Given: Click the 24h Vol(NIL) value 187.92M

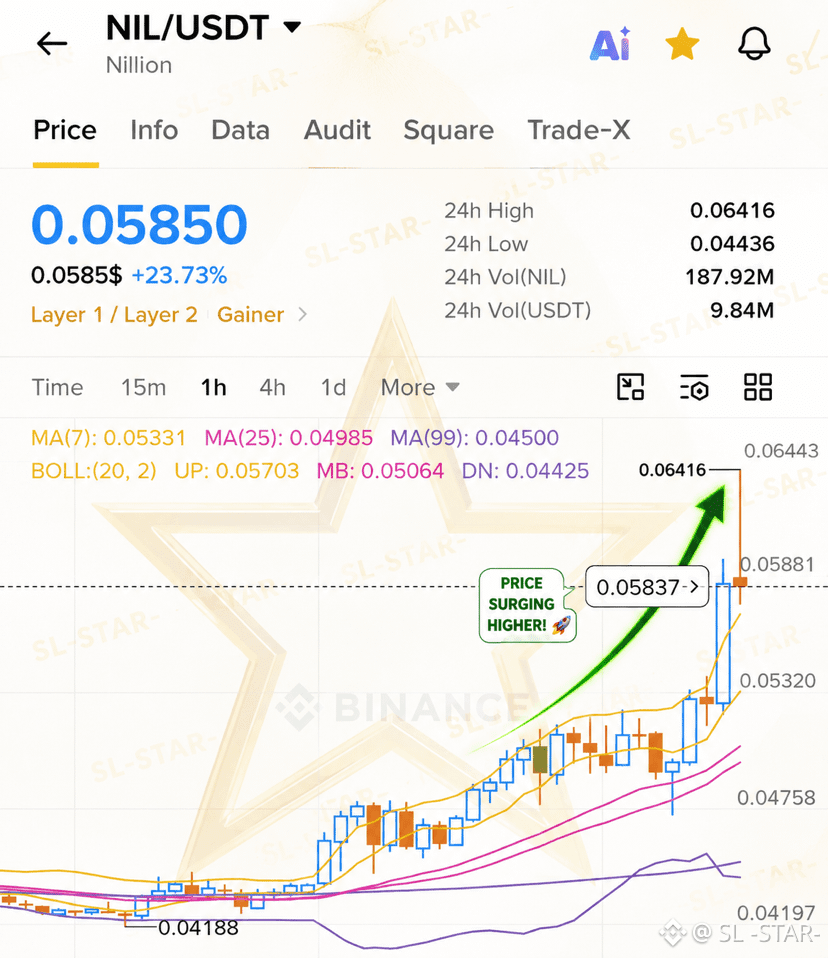Looking at the screenshot, I should [x=730, y=277].
